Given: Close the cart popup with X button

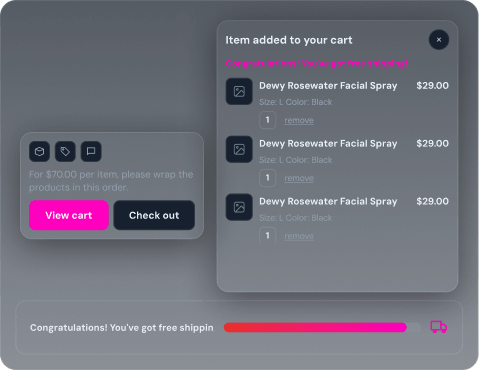Looking at the screenshot, I should (x=439, y=40).
